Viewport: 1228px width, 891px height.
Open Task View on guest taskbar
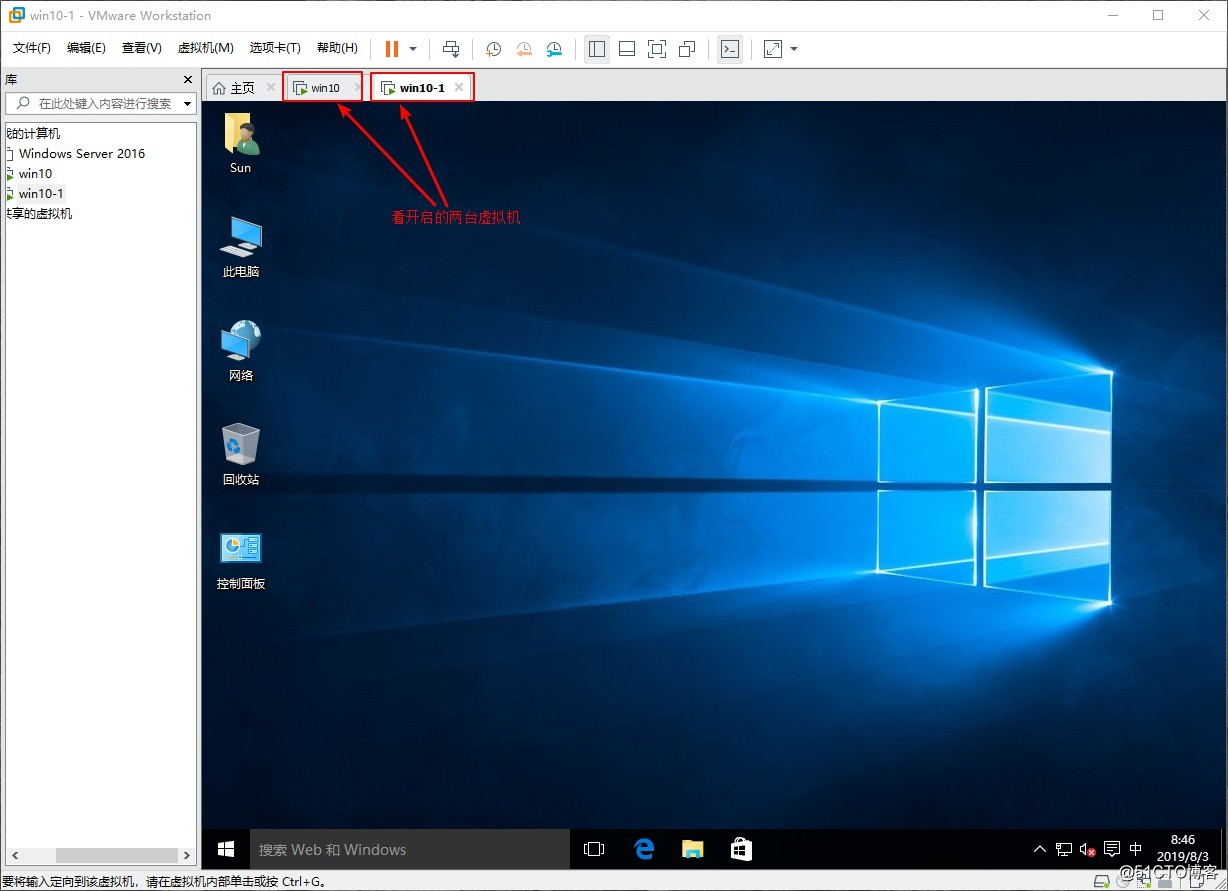(x=594, y=849)
